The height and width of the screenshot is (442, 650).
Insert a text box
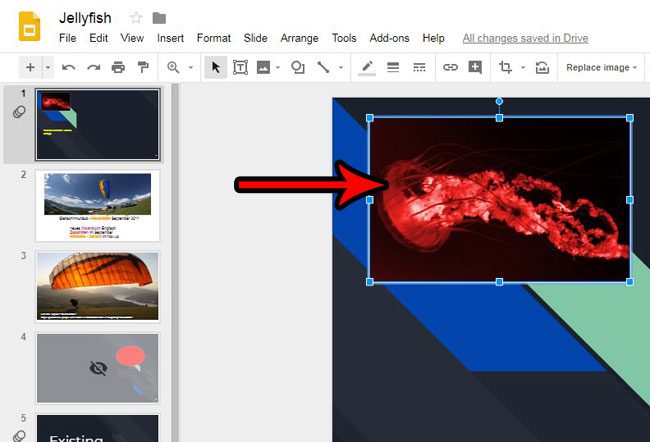pos(240,67)
